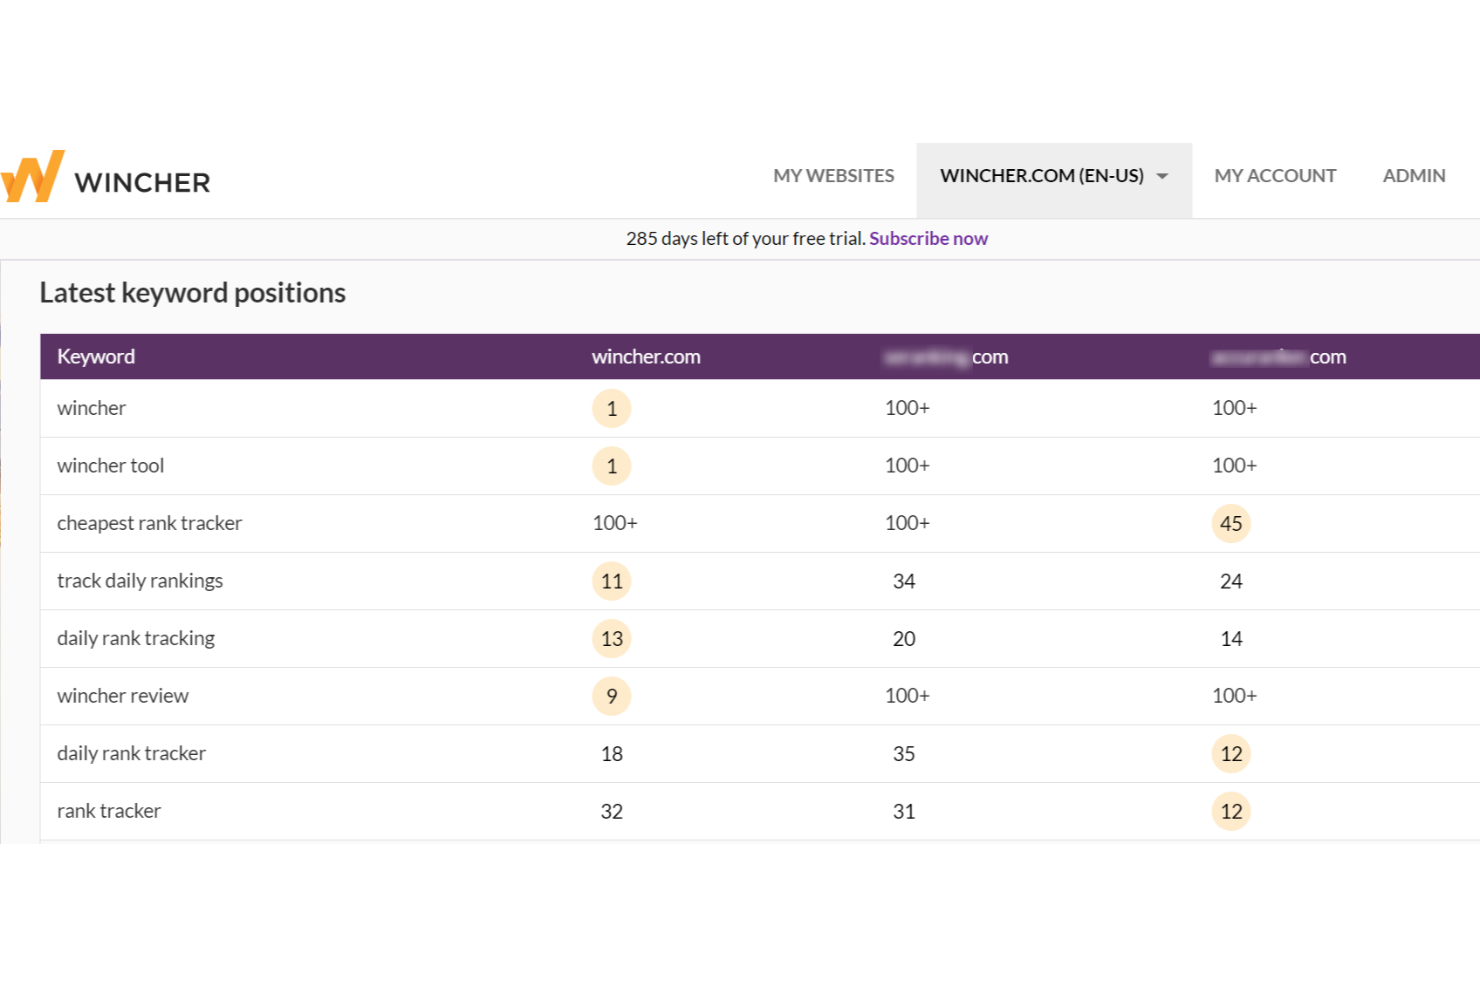
Task: Select the 'track daily rankings' keyword
Action: coord(140,581)
